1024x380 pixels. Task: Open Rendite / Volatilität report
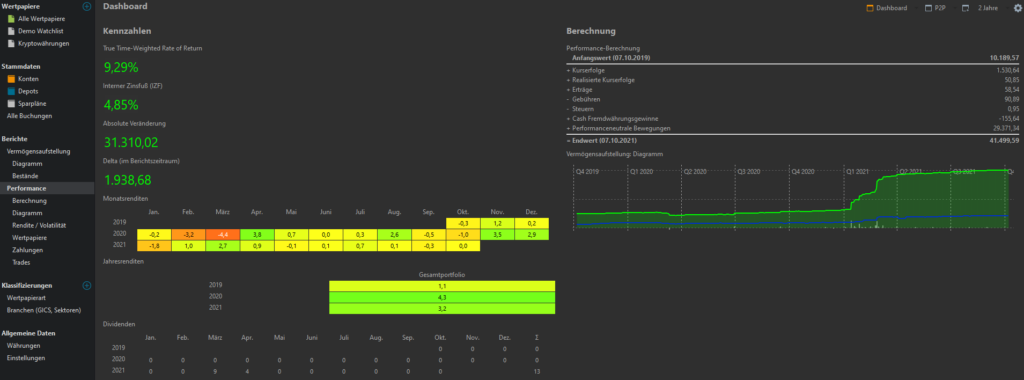point(39,225)
